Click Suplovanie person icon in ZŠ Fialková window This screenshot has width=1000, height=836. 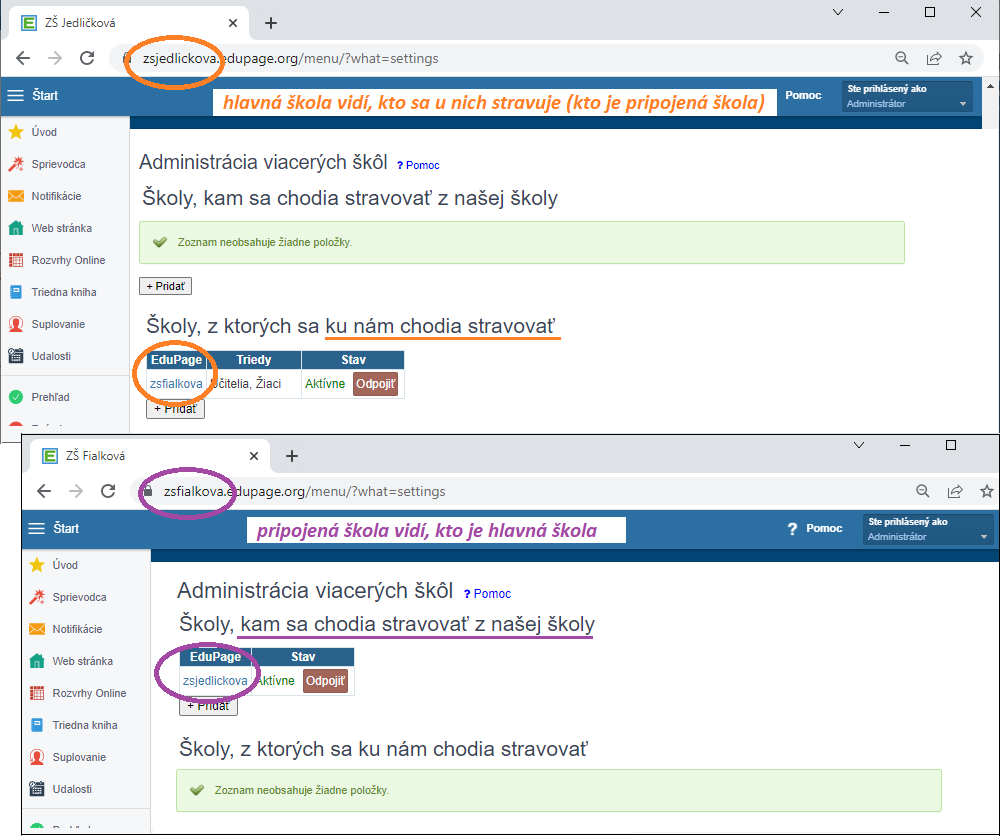(x=37, y=757)
